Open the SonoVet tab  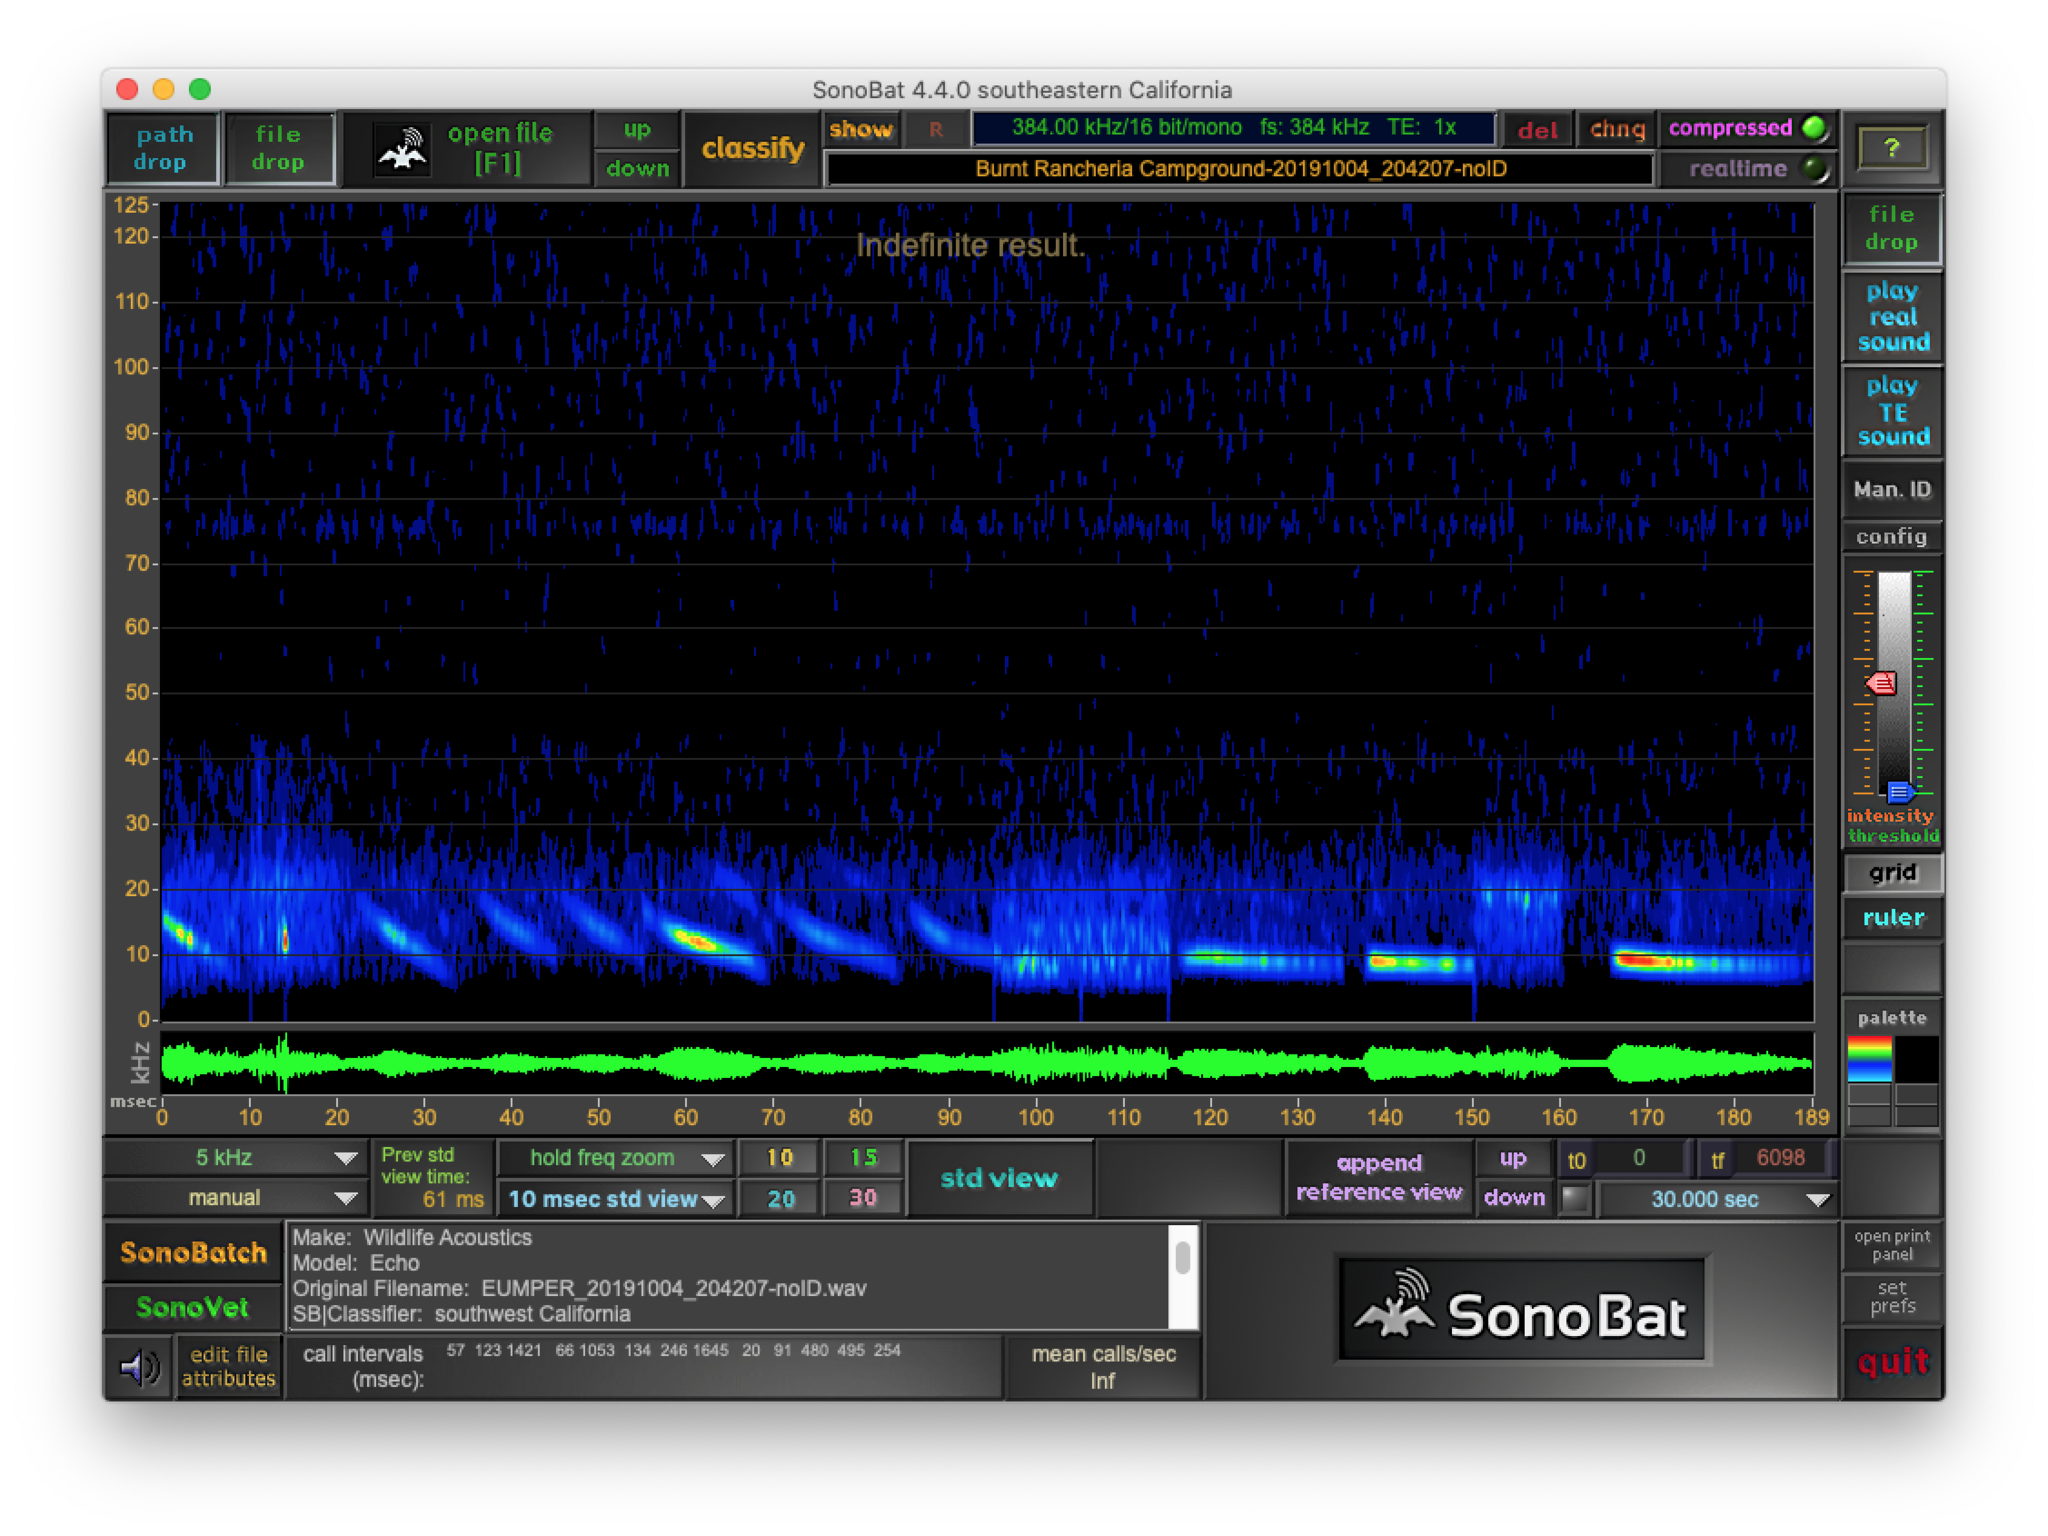(193, 1307)
